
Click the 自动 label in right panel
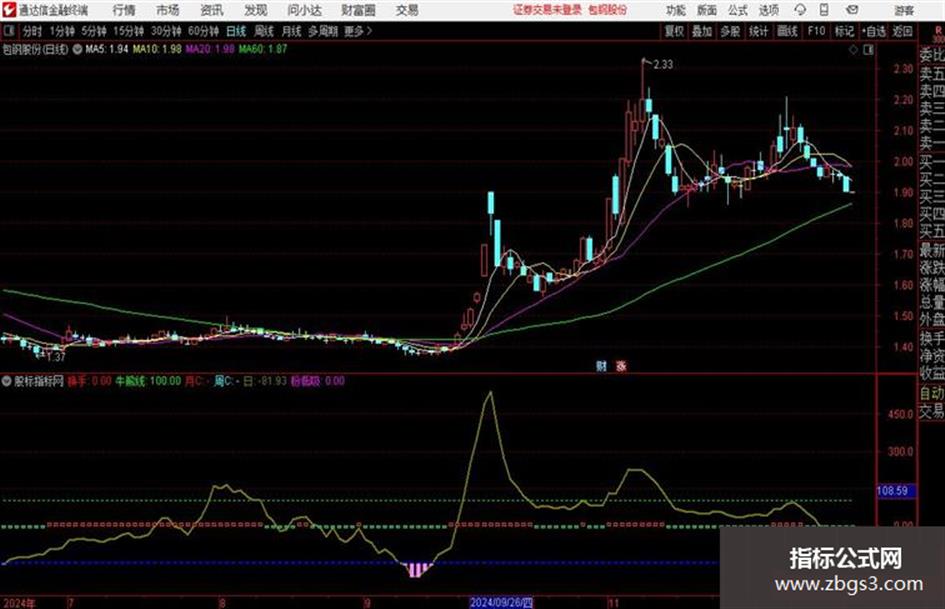tap(932, 393)
